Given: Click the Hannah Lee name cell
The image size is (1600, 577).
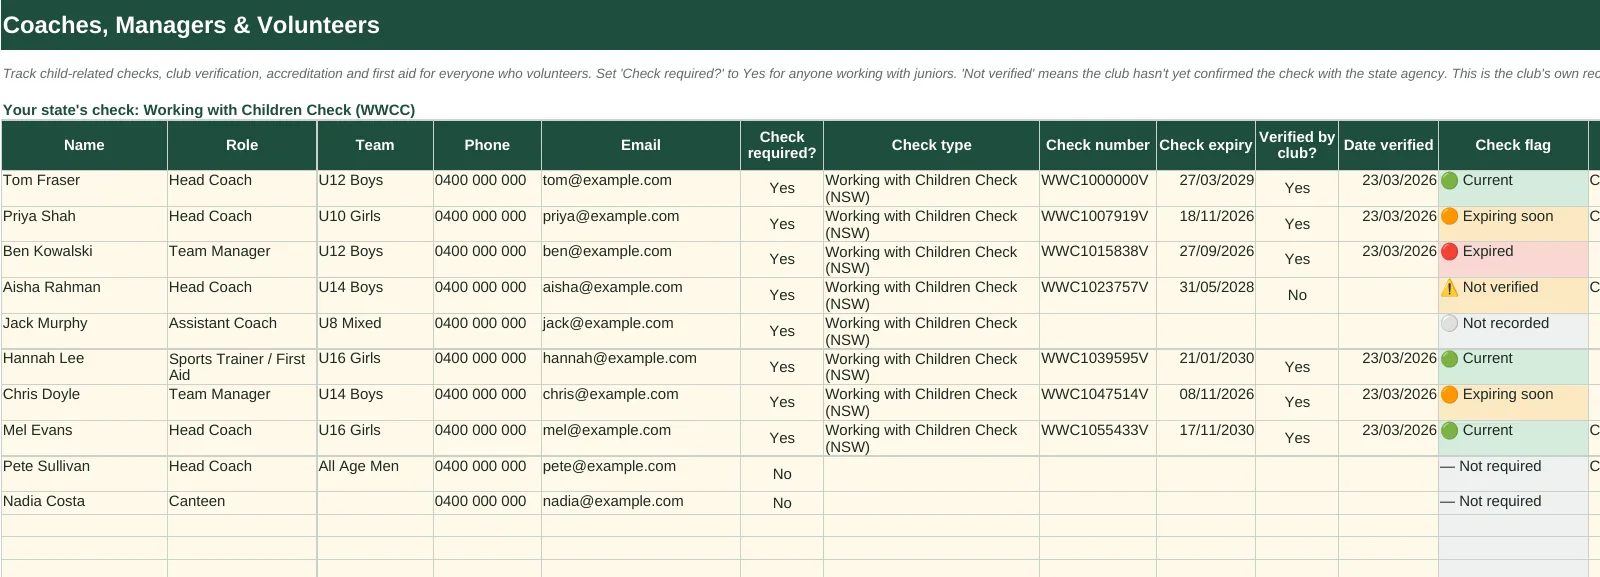Looking at the screenshot, I should [x=84, y=367].
